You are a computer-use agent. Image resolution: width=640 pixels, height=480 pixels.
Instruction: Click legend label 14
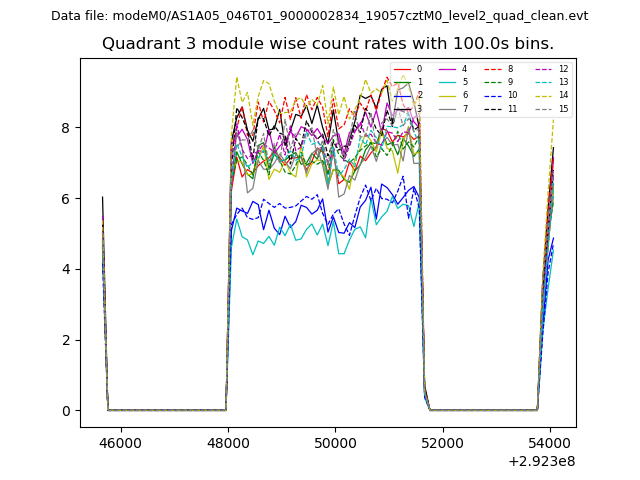(563, 95)
